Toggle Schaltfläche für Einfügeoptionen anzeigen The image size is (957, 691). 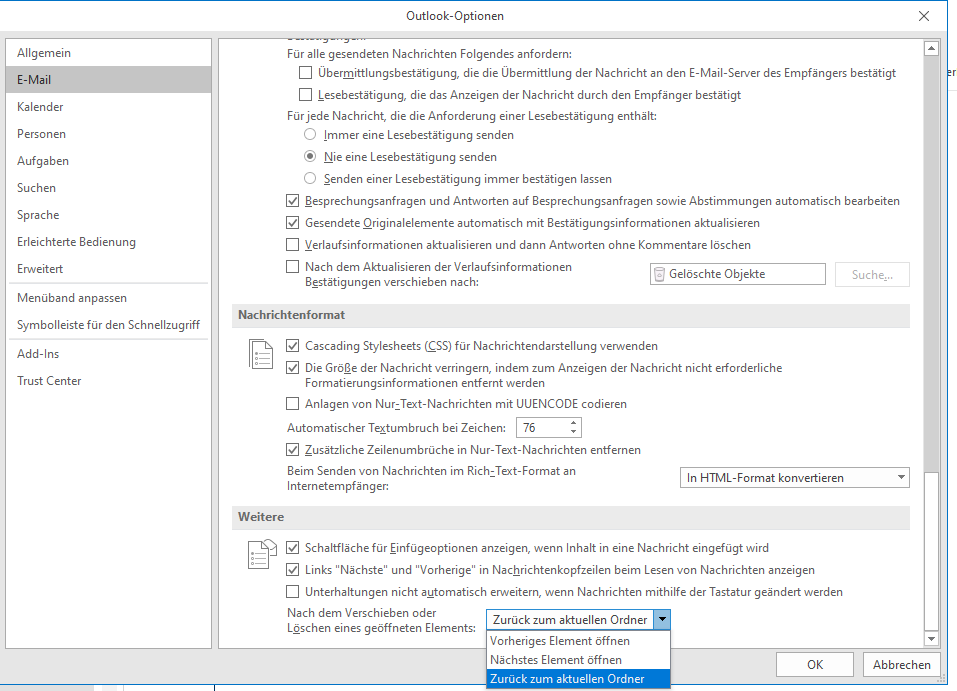pyautogui.click(x=293, y=548)
